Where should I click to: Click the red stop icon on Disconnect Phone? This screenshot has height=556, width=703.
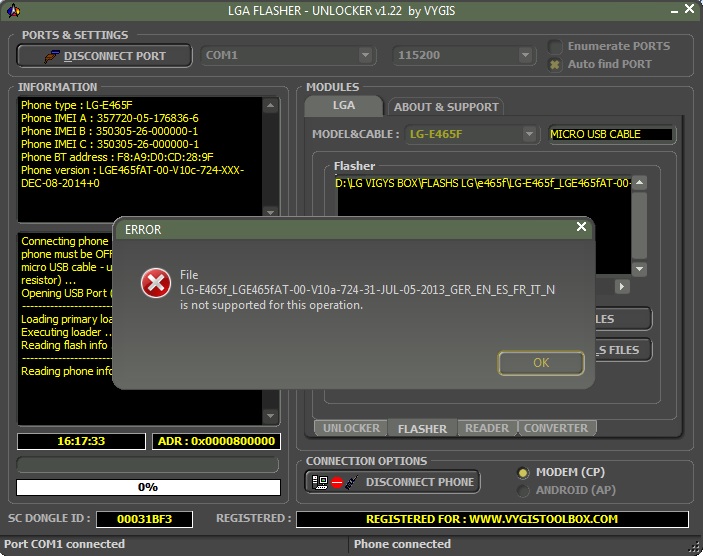(x=337, y=483)
